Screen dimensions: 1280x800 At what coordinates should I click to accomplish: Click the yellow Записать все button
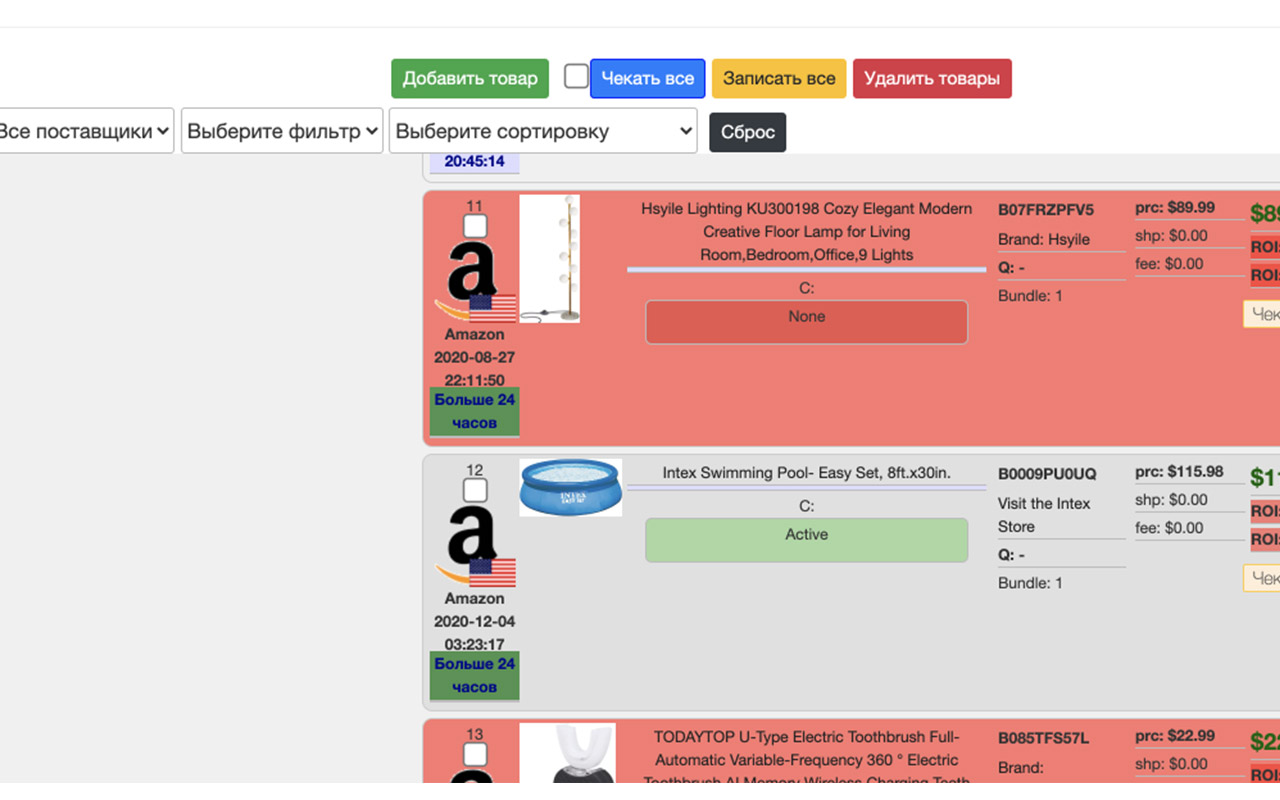779,78
